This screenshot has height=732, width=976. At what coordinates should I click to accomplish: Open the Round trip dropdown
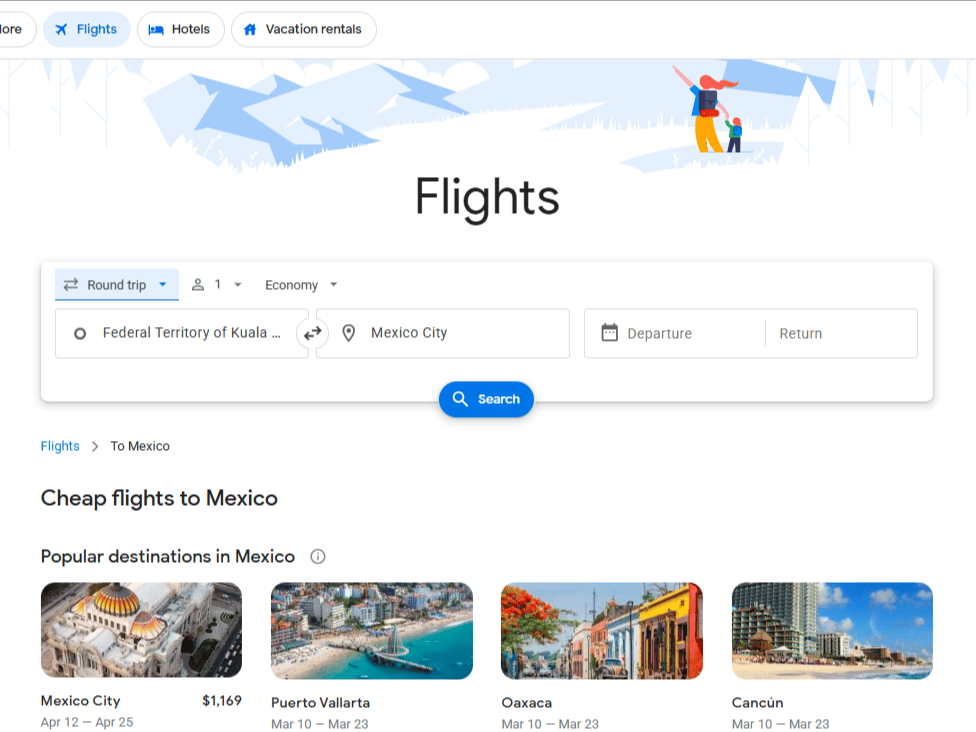116,284
